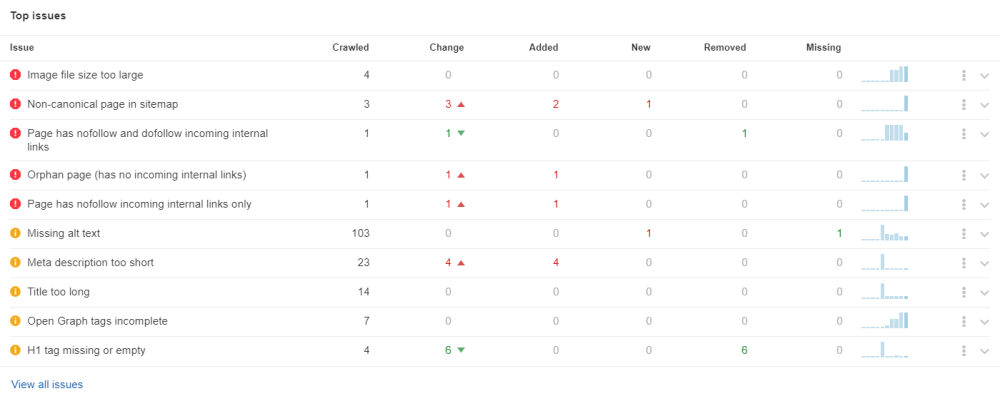The image size is (1000, 401).
Task: Open the Missing alt text issue
Action: pyautogui.click(x=64, y=234)
